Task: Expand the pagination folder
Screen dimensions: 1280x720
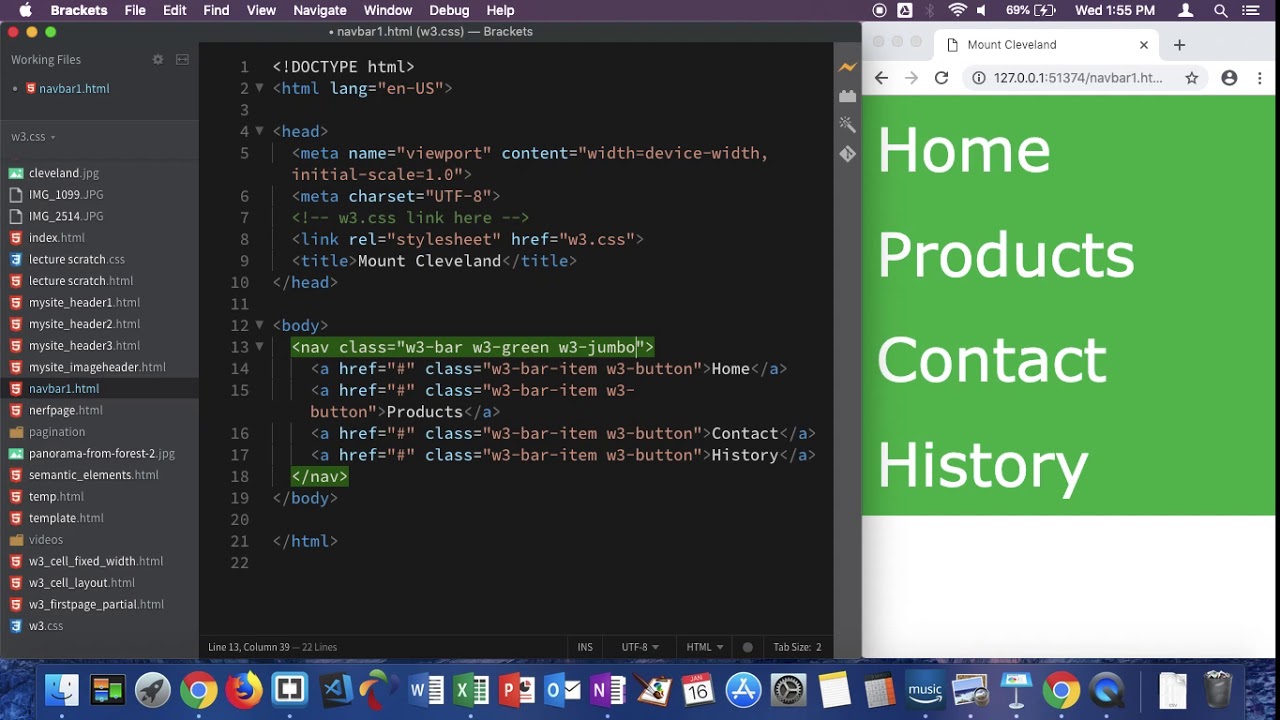Action: pos(57,432)
